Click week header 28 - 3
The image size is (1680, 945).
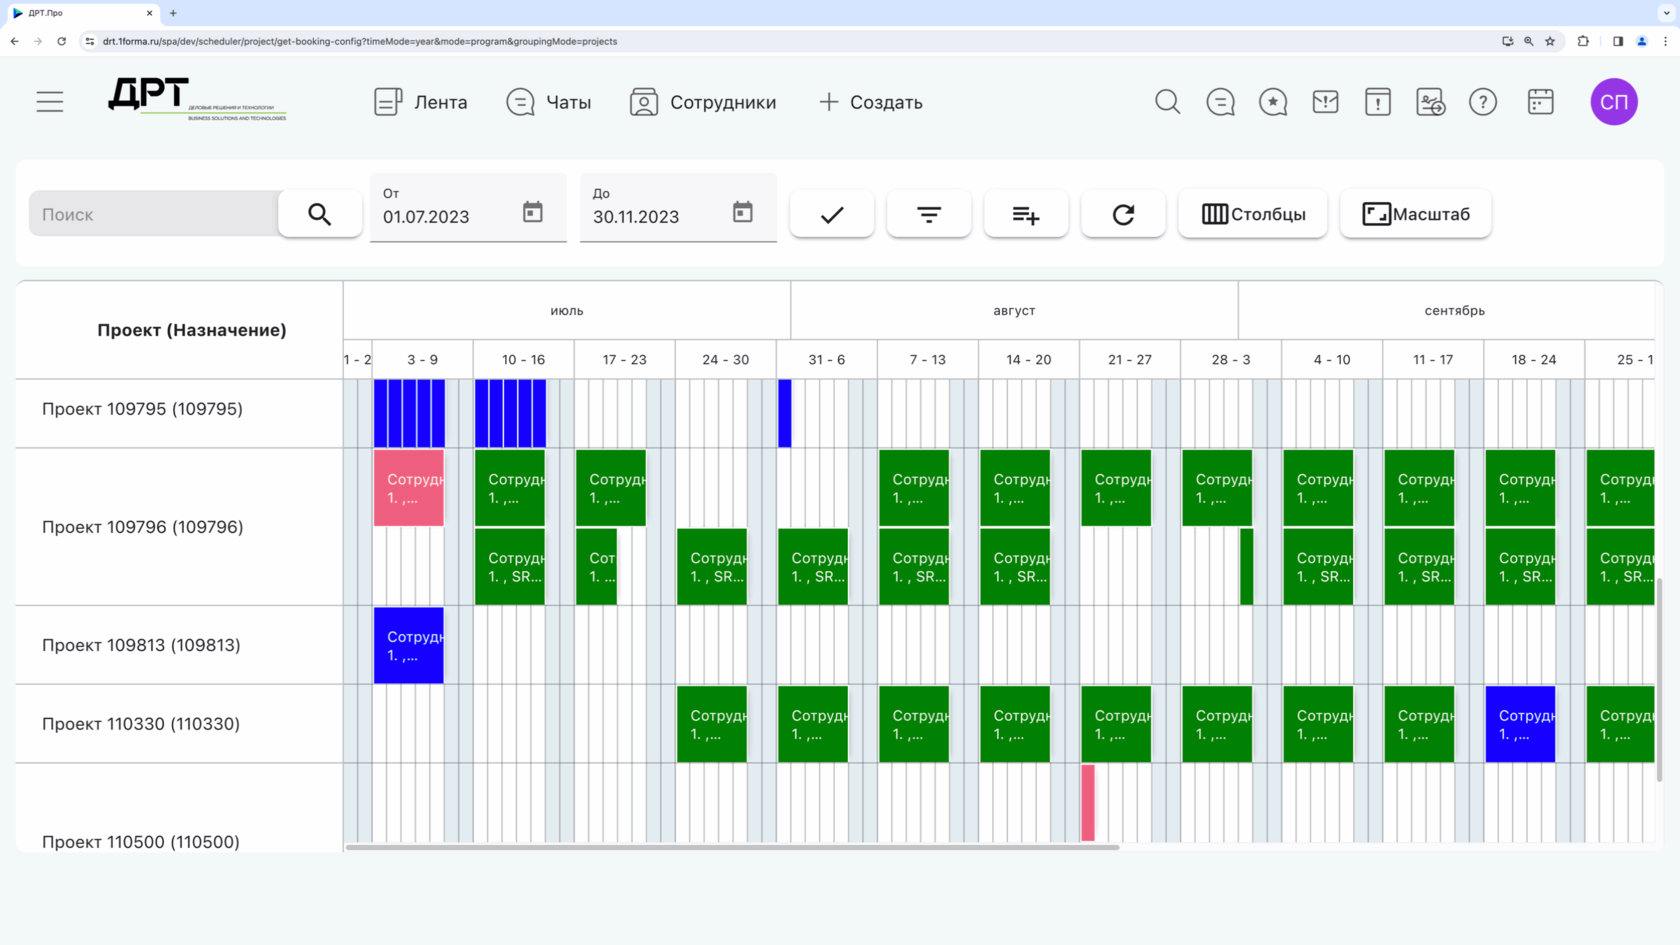point(1231,360)
